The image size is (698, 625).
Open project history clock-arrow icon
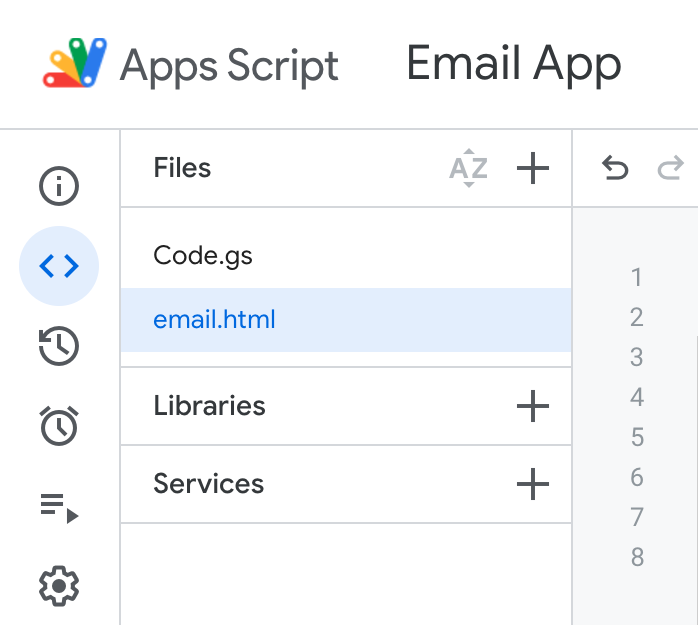coord(59,346)
